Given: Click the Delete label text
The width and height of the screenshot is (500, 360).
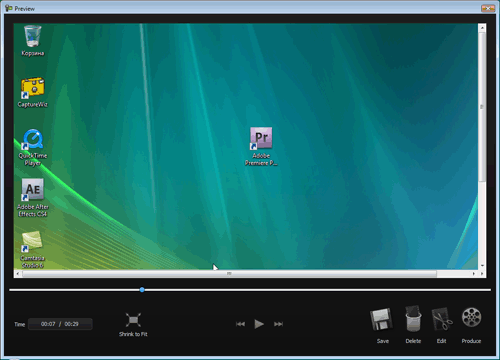Looking at the screenshot, I should [413, 341].
